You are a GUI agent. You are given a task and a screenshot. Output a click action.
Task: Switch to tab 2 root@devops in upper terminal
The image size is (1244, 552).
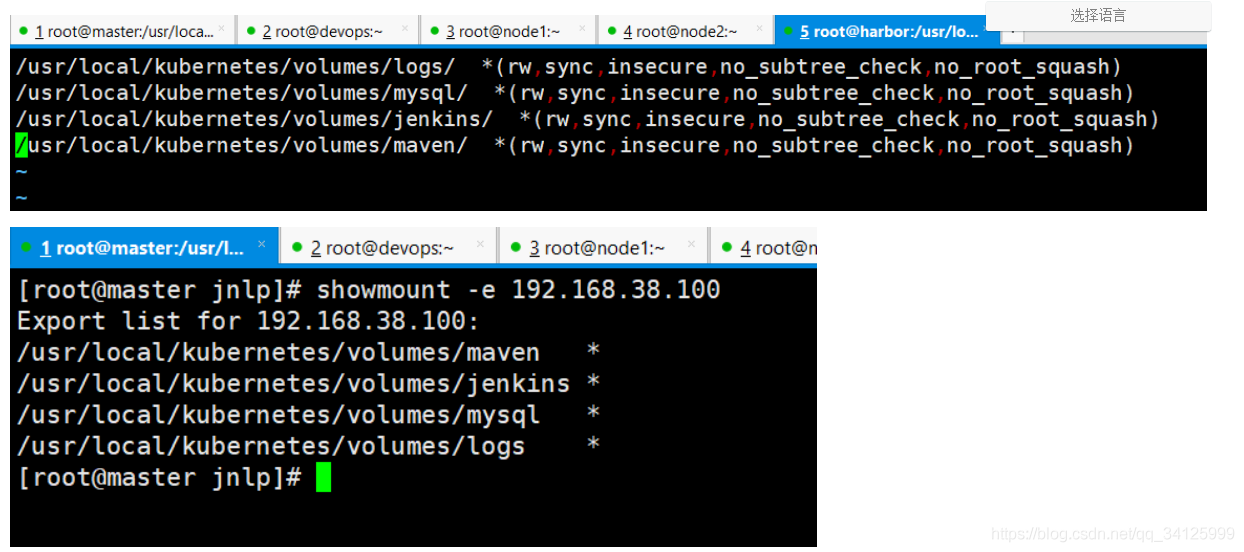[328, 31]
